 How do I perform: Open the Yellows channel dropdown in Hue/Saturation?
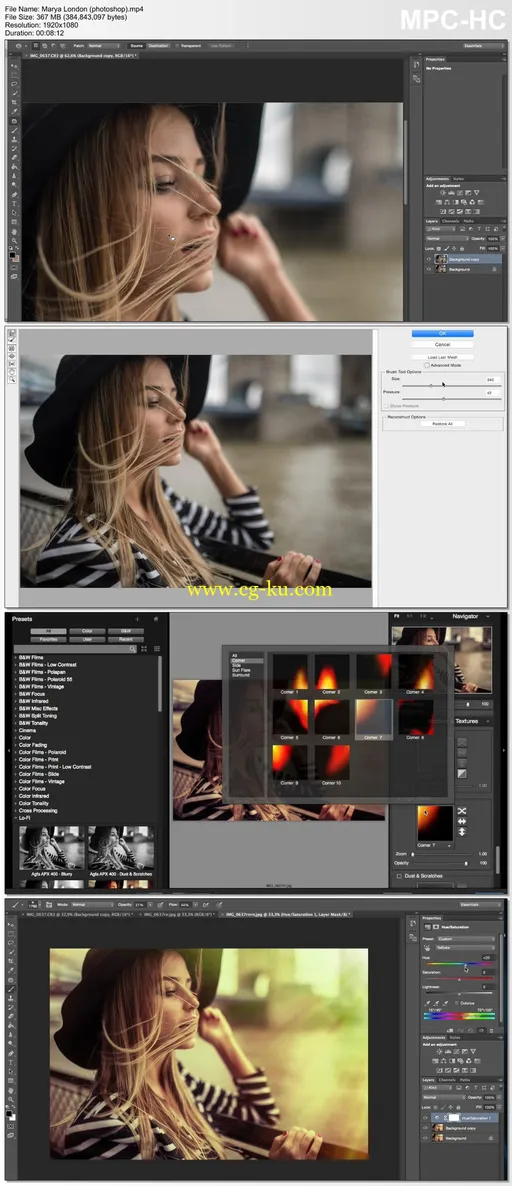[464, 947]
